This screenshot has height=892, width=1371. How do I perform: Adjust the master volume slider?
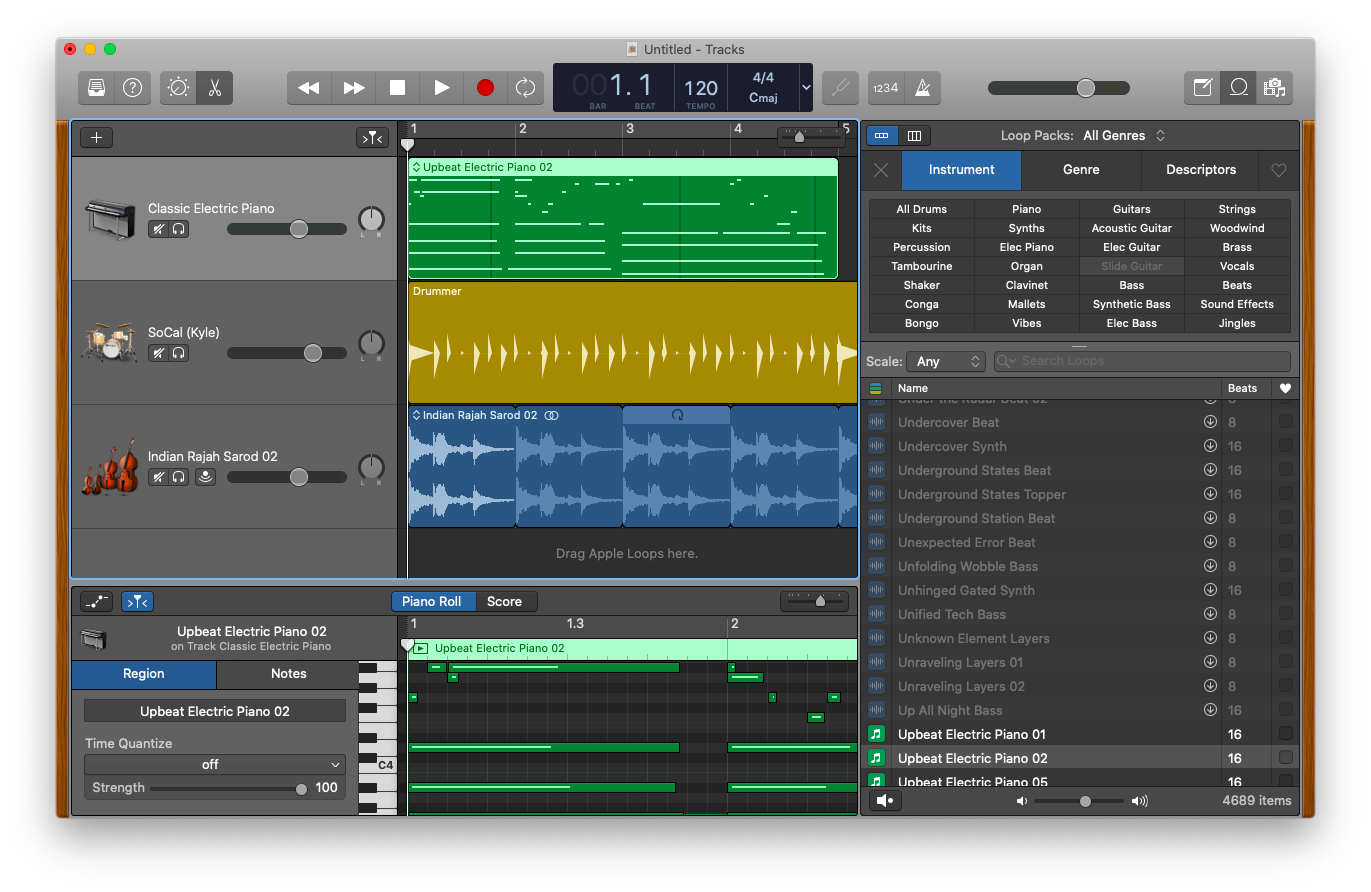[x=1085, y=88]
